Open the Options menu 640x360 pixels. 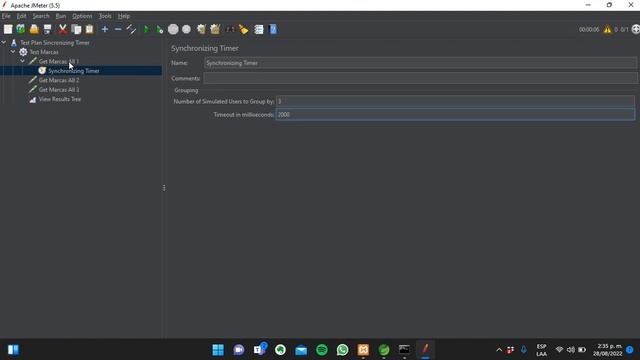coord(82,16)
